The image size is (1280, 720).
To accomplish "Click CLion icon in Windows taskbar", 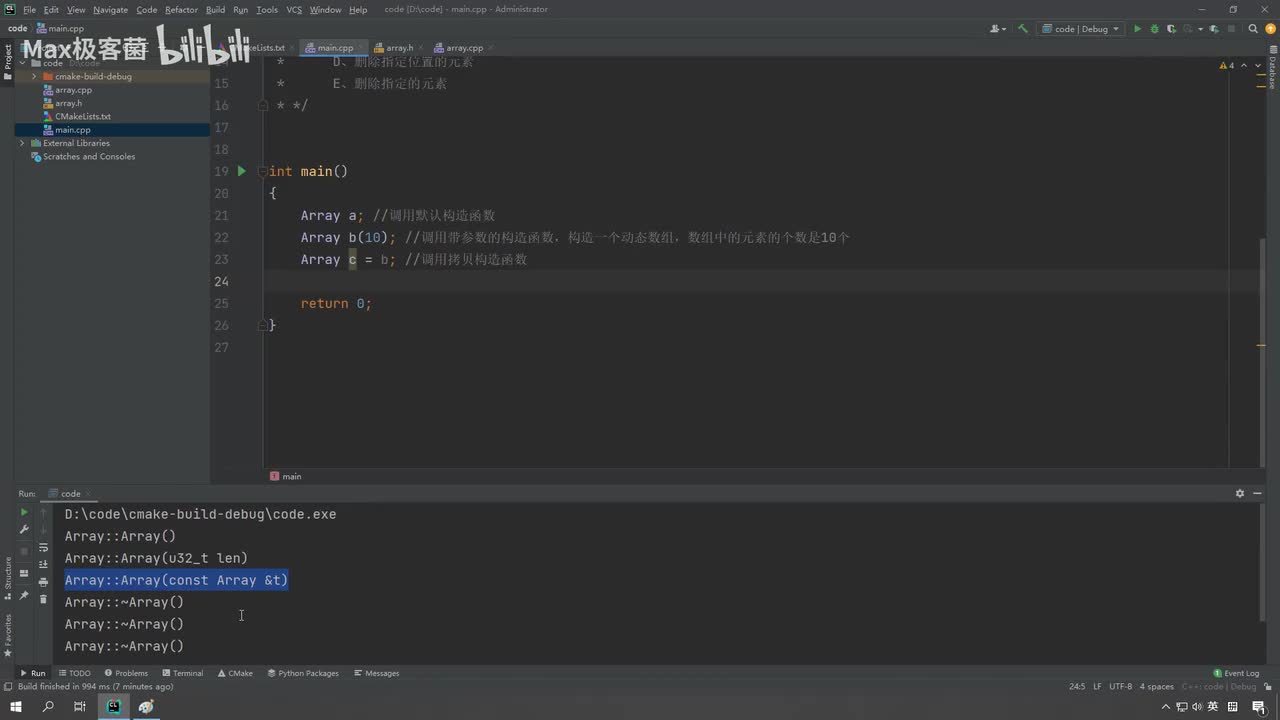I will point(113,707).
